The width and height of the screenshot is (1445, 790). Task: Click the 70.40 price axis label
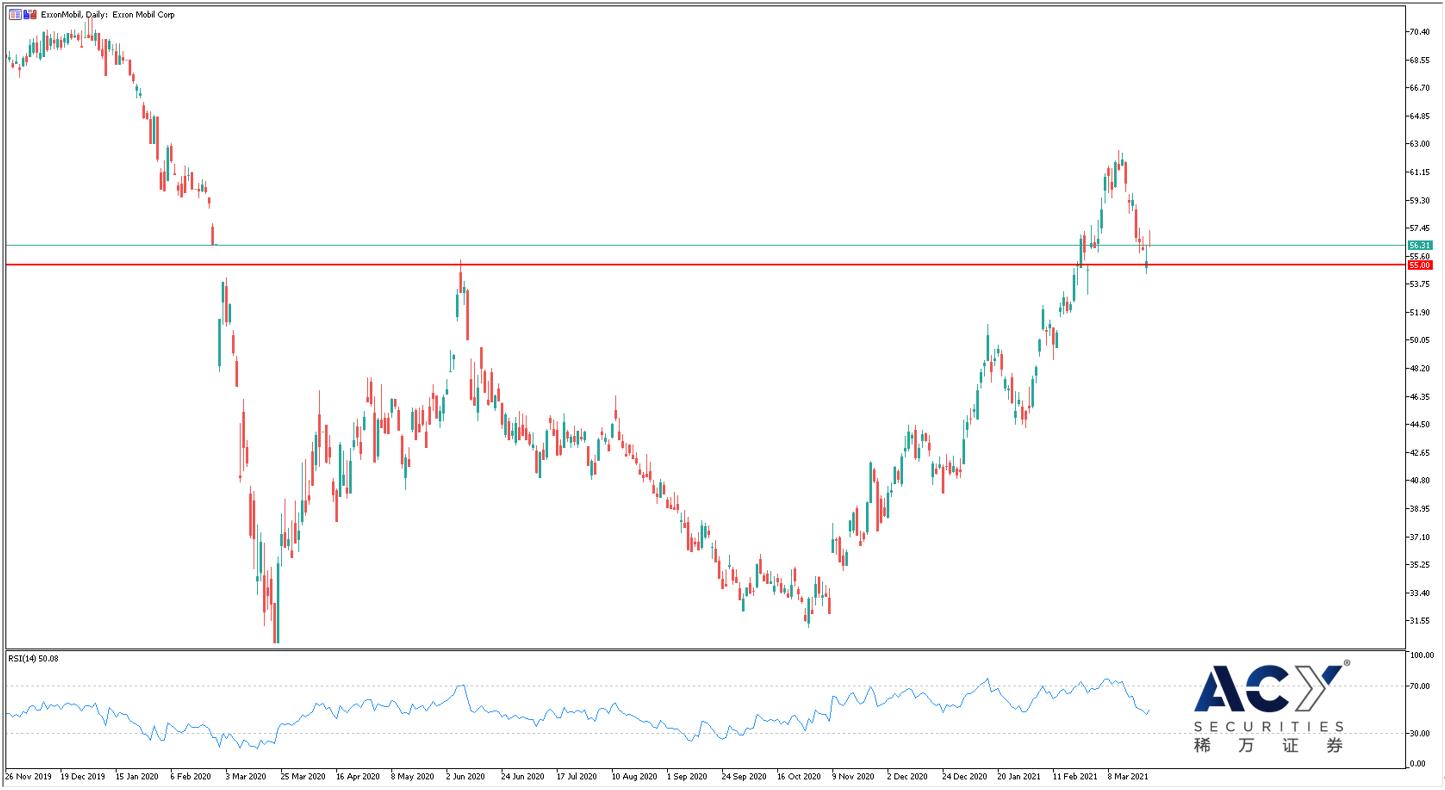(1420, 32)
